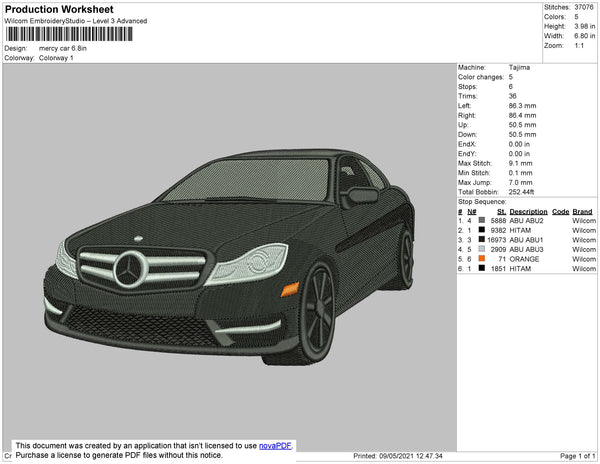The height and width of the screenshot is (464, 600).
Task: Click stitch count '9382' in row 2
Action: pos(498,230)
